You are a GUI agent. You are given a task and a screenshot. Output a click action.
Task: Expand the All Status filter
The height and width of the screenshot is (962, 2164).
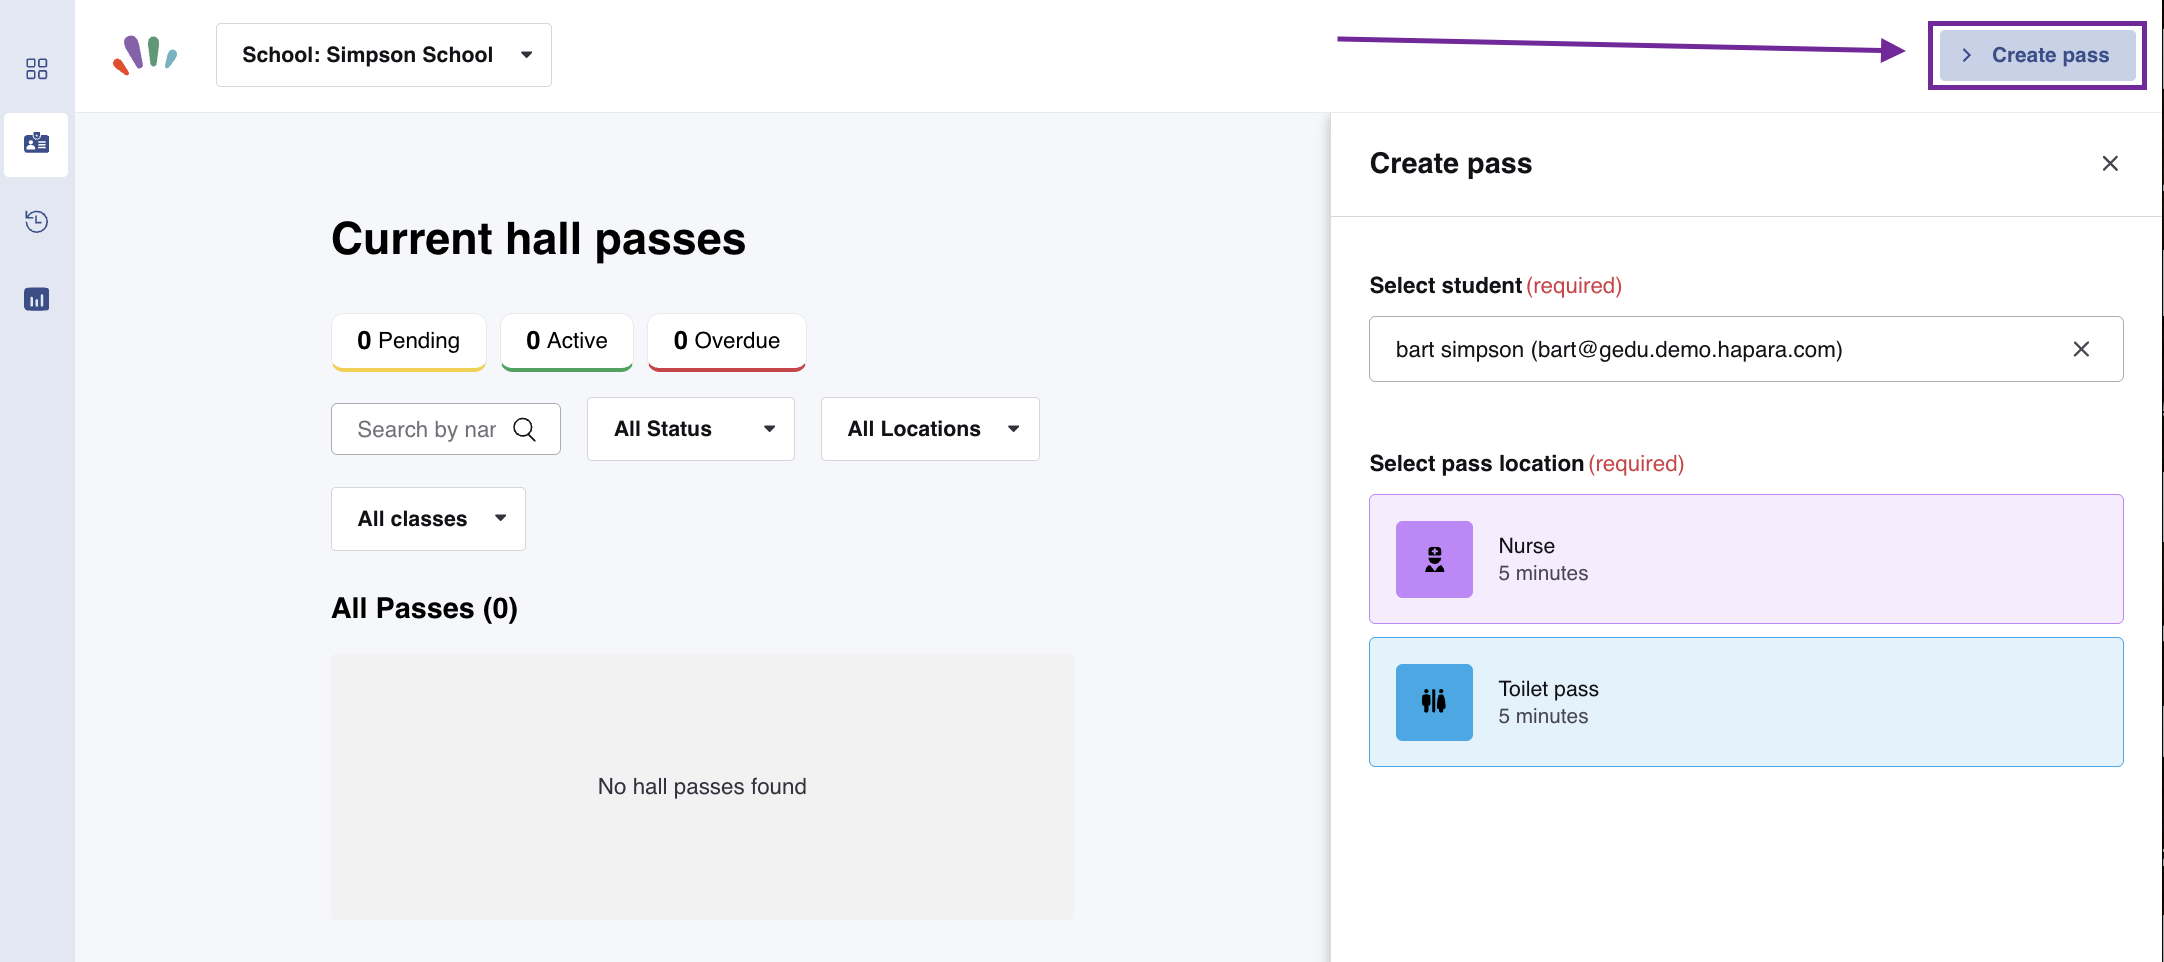(691, 429)
